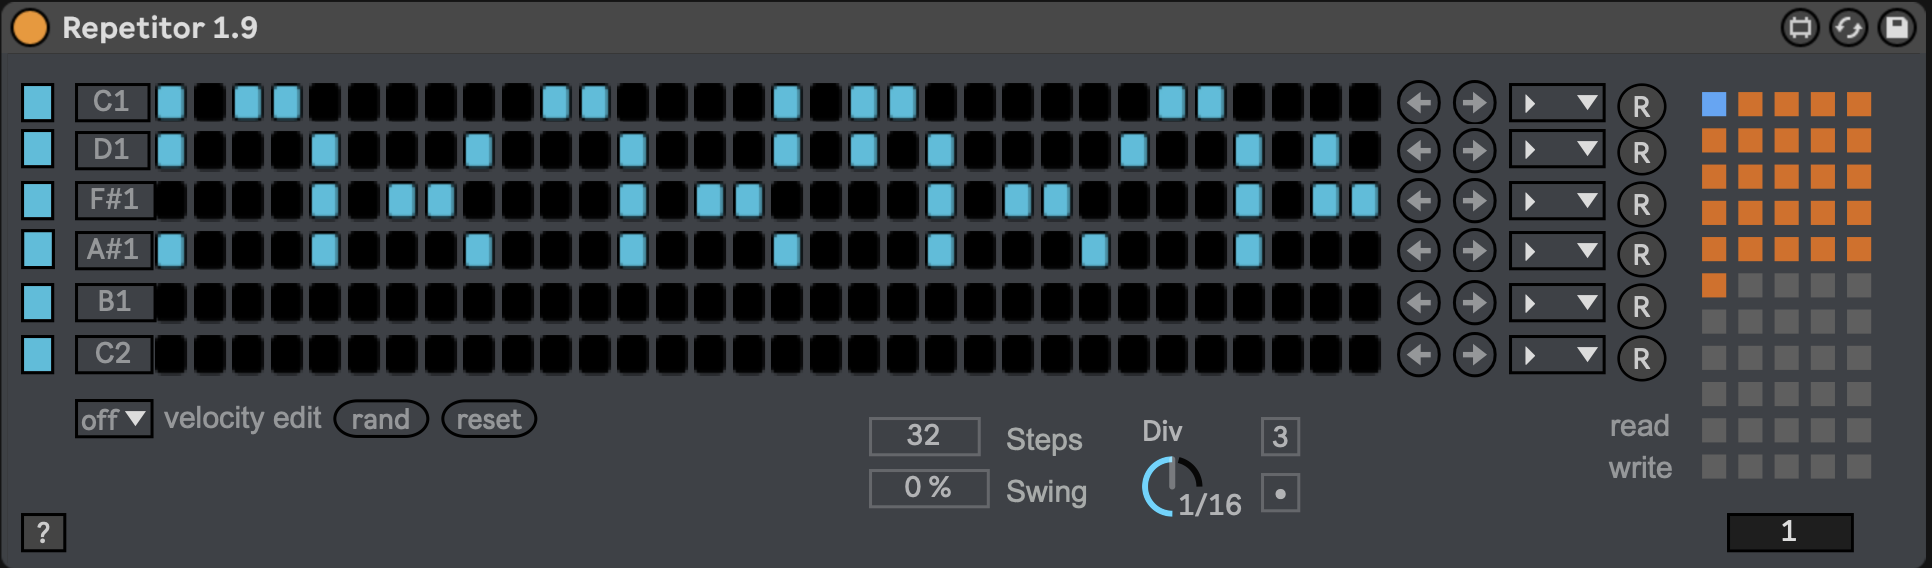Expand the A#1 row direction dropdown
Image resolution: width=1932 pixels, height=568 pixels.
tap(1556, 251)
